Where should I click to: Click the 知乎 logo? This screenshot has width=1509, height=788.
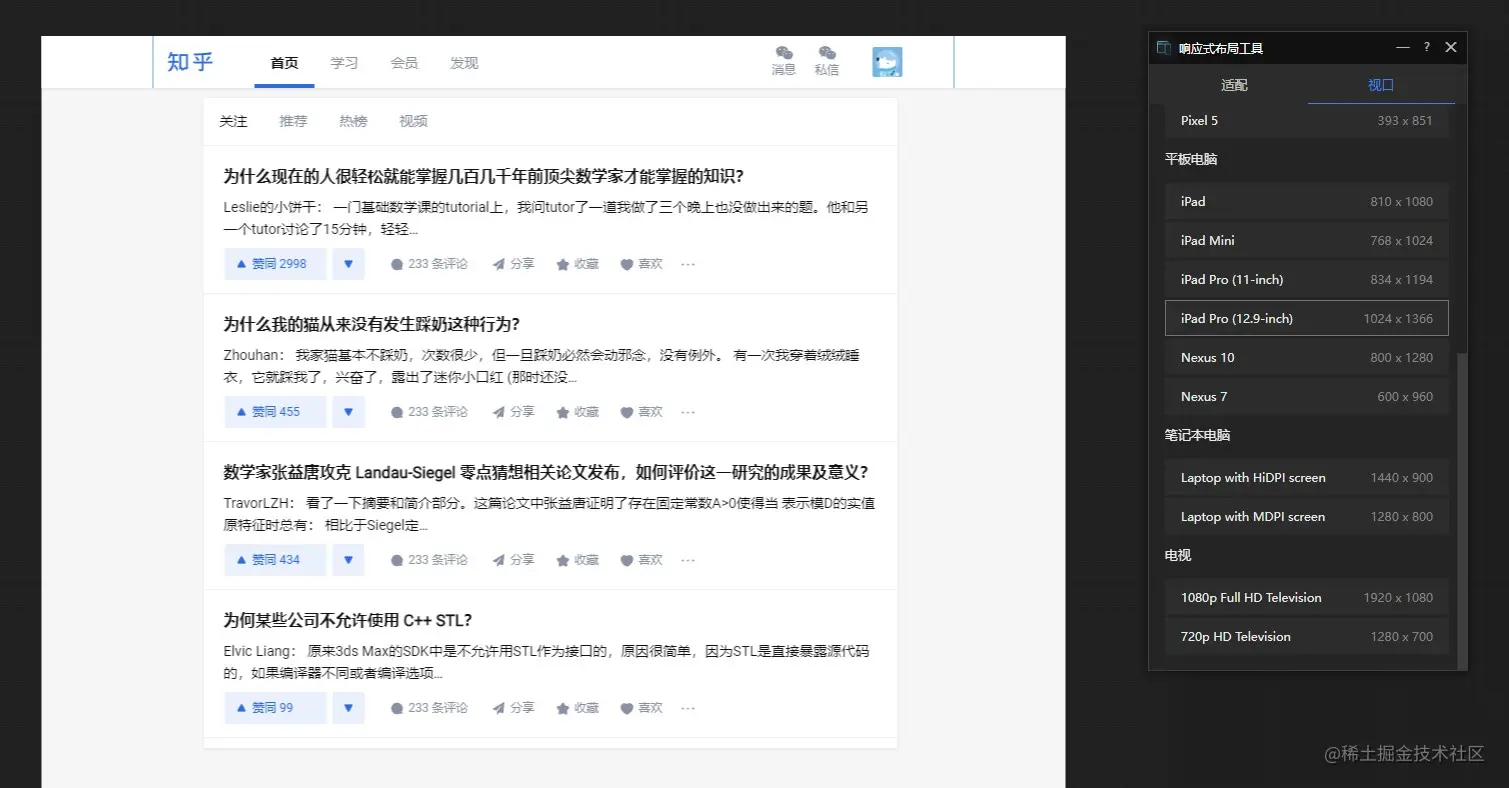click(x=190, y=62)
